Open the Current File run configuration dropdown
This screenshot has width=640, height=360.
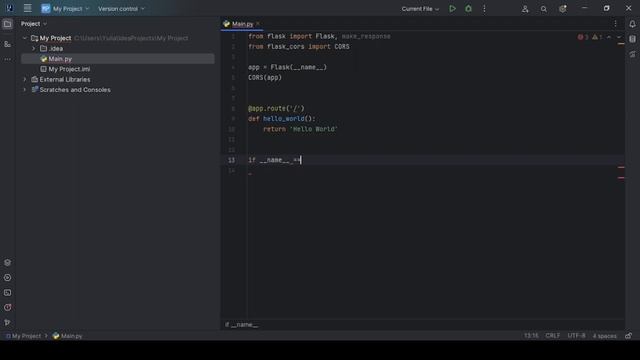(x=420, y=9)
